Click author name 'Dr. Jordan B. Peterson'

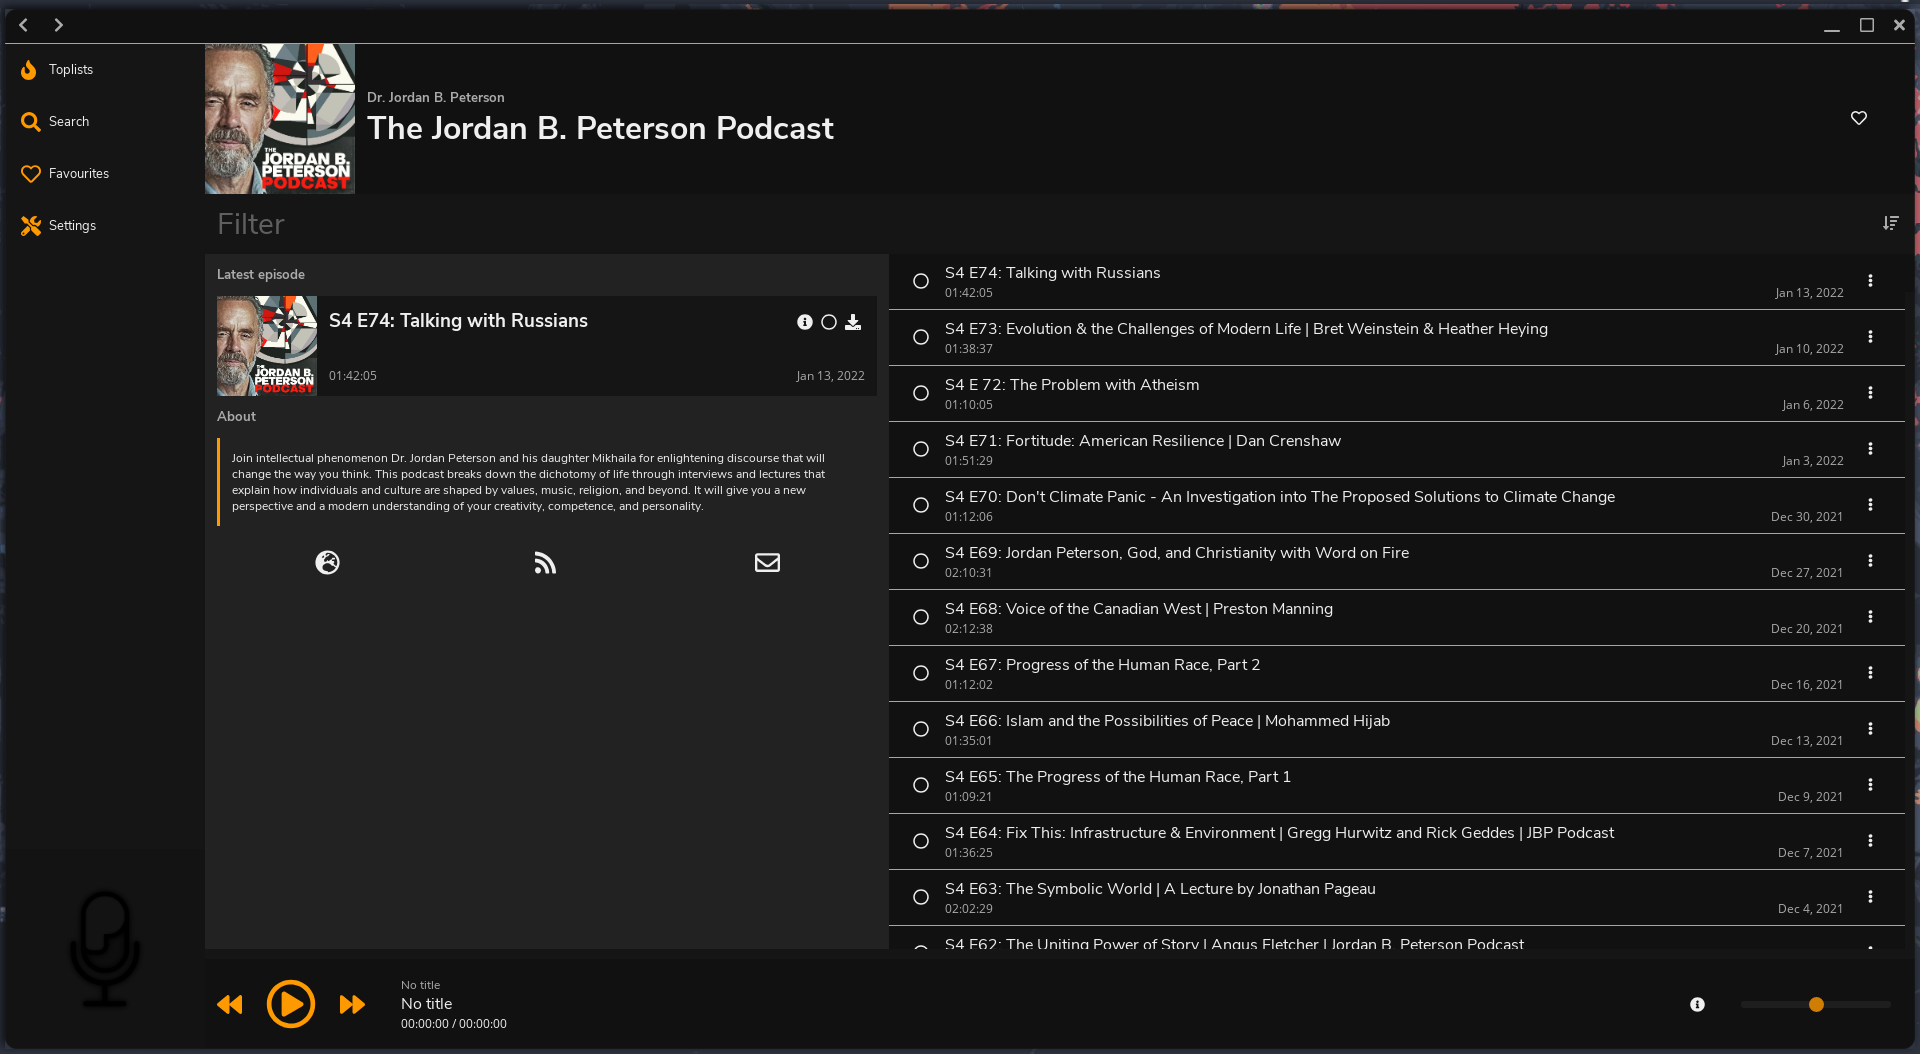(x=436, y=98)
